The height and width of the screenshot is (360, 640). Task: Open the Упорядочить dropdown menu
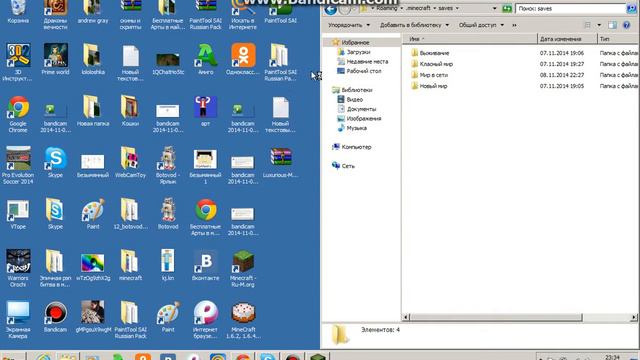349,25
